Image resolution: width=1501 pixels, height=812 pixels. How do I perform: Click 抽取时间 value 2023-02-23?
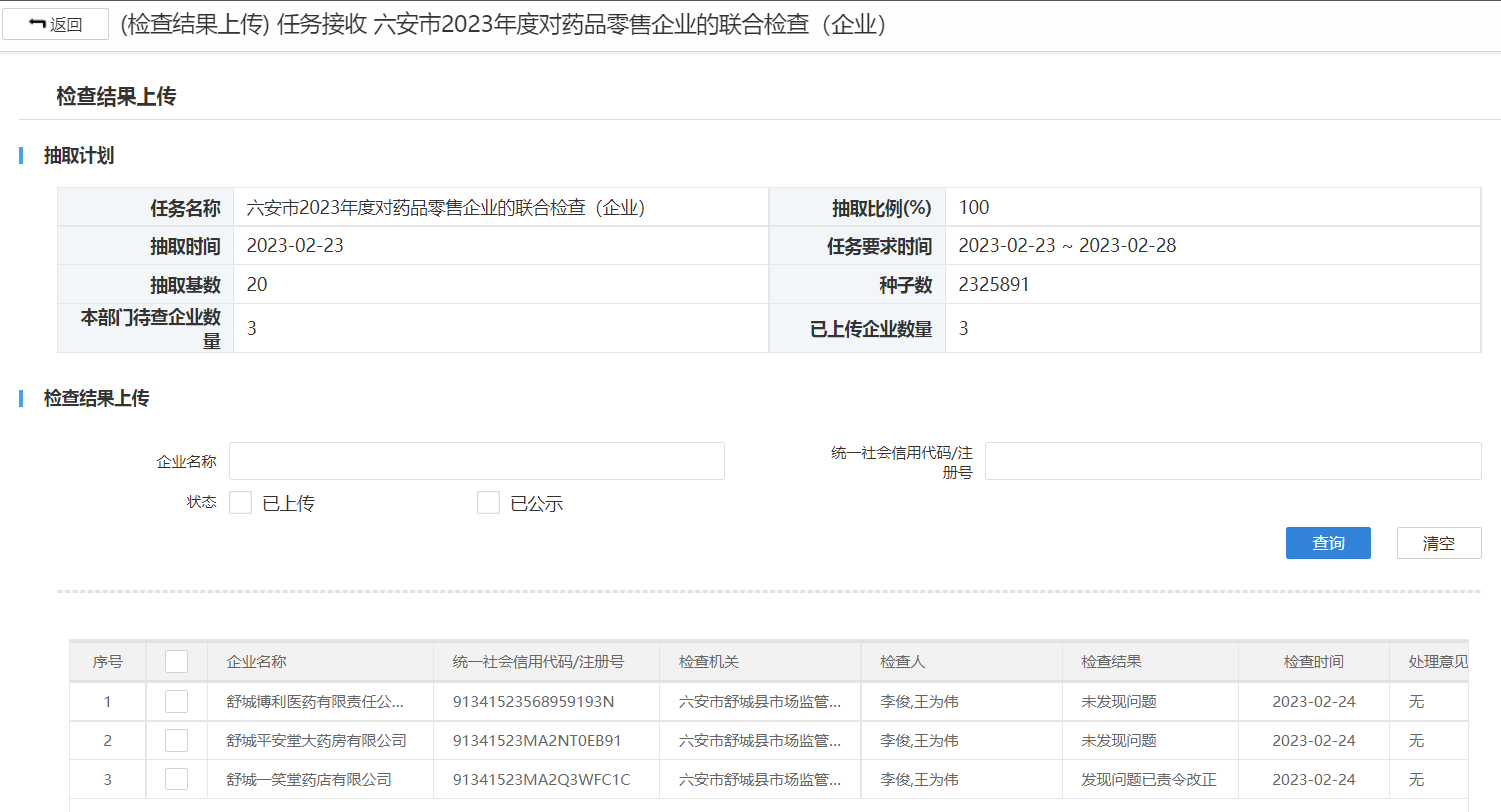click(x=295, y=245)
